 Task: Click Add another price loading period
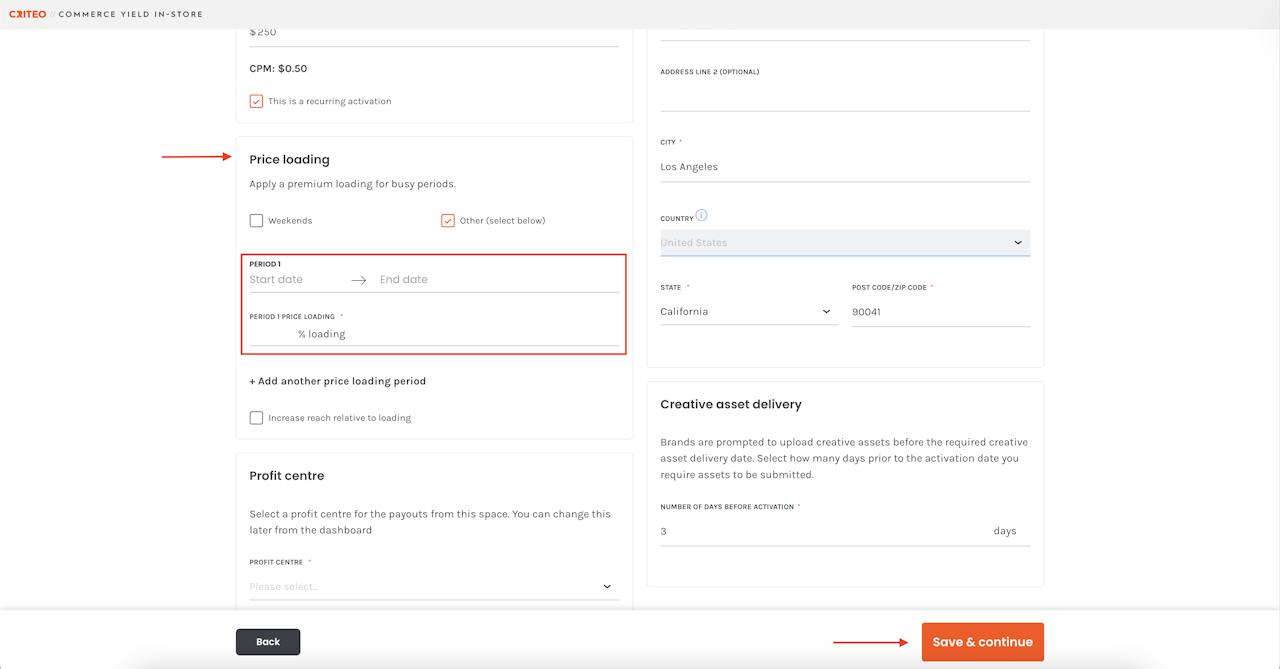tap(337, 381)
